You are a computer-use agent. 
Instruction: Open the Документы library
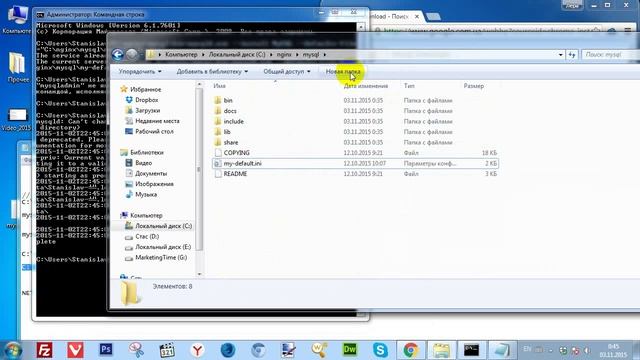(151, 173)
